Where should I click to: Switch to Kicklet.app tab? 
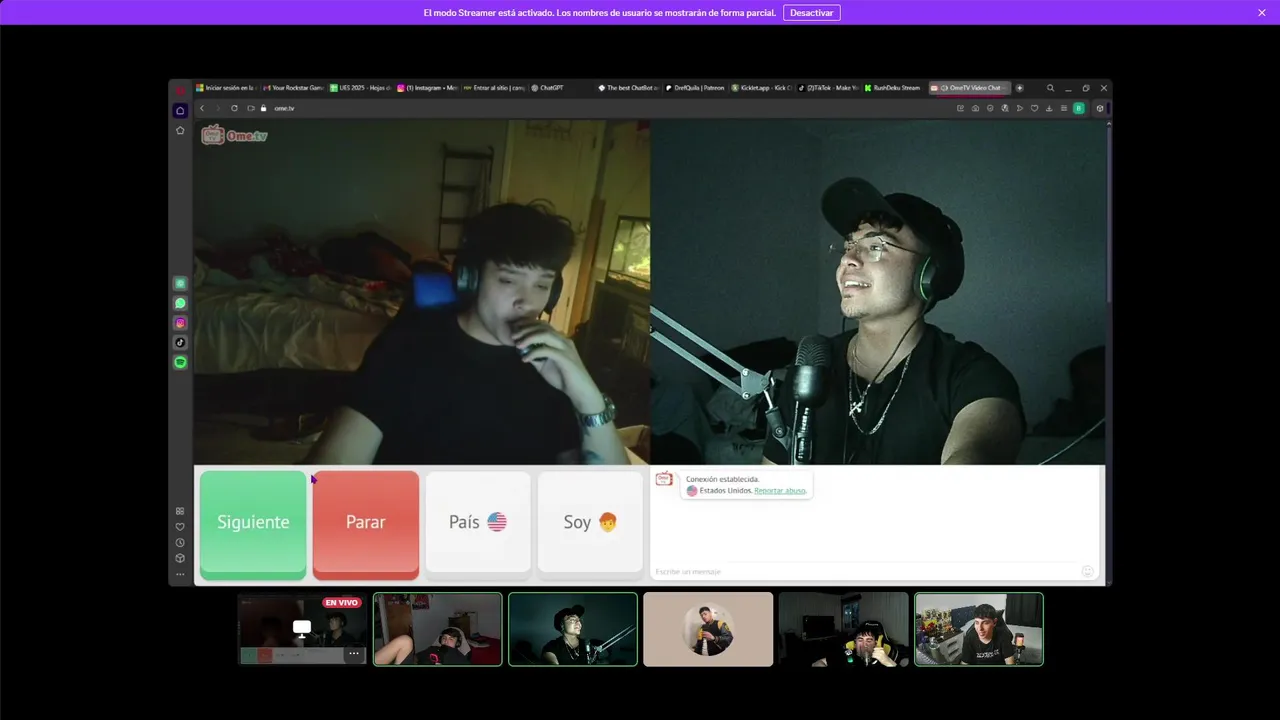[762, 88]
